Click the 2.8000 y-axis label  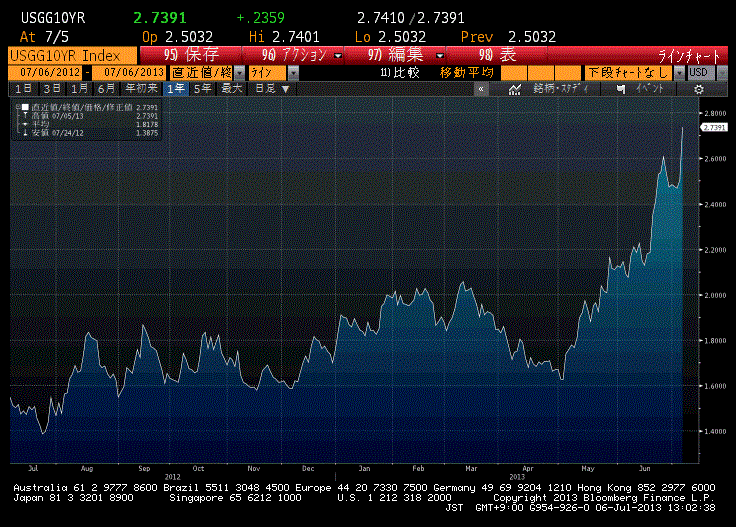click(x=715, y=113)
